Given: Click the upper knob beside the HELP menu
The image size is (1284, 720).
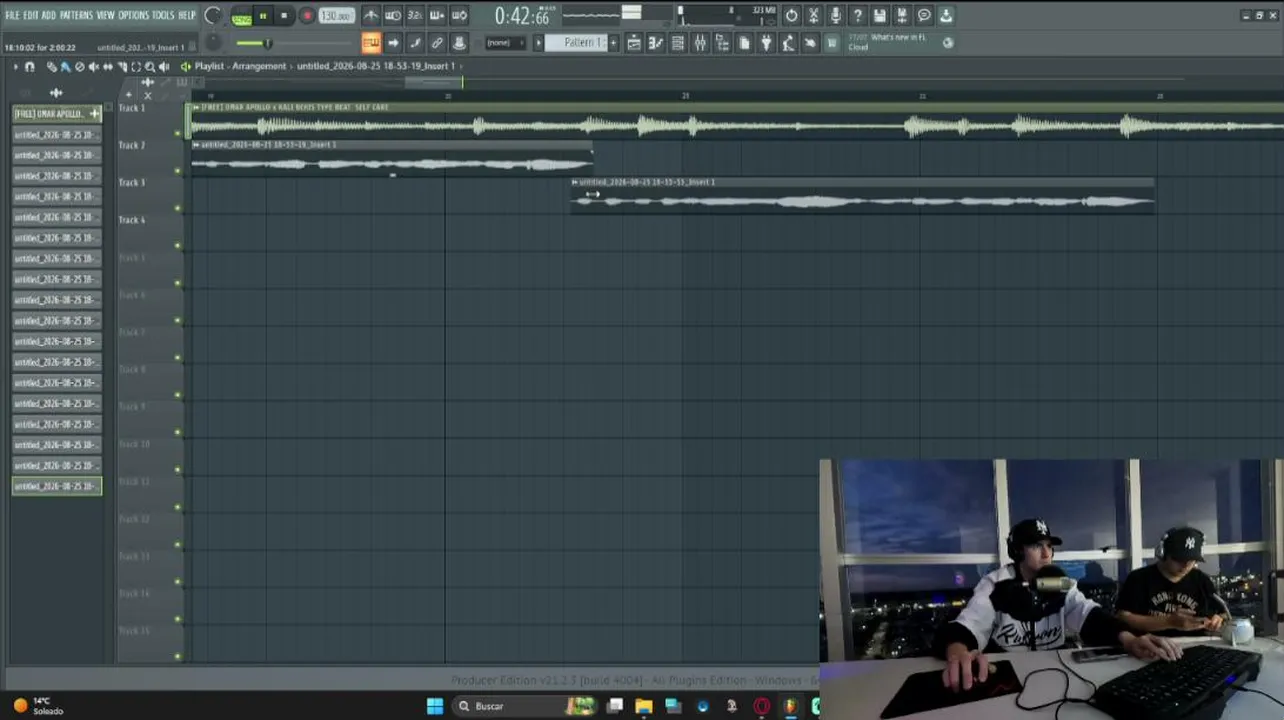Looking at the screenshot, I should 213,16.
